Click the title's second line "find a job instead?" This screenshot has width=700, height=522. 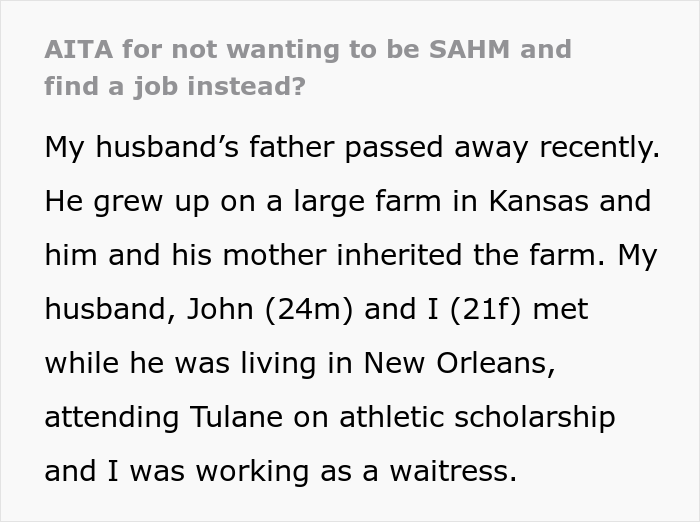coord(175,86)
